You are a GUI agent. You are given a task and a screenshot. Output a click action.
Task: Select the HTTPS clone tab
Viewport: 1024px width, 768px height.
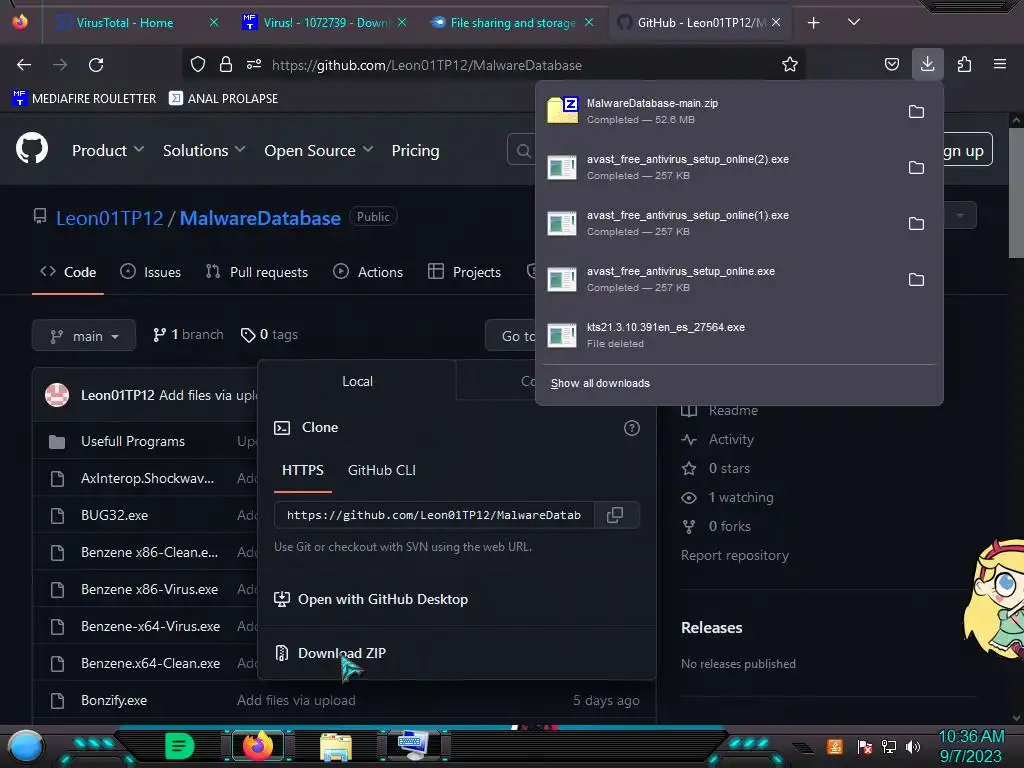point(302,470)
